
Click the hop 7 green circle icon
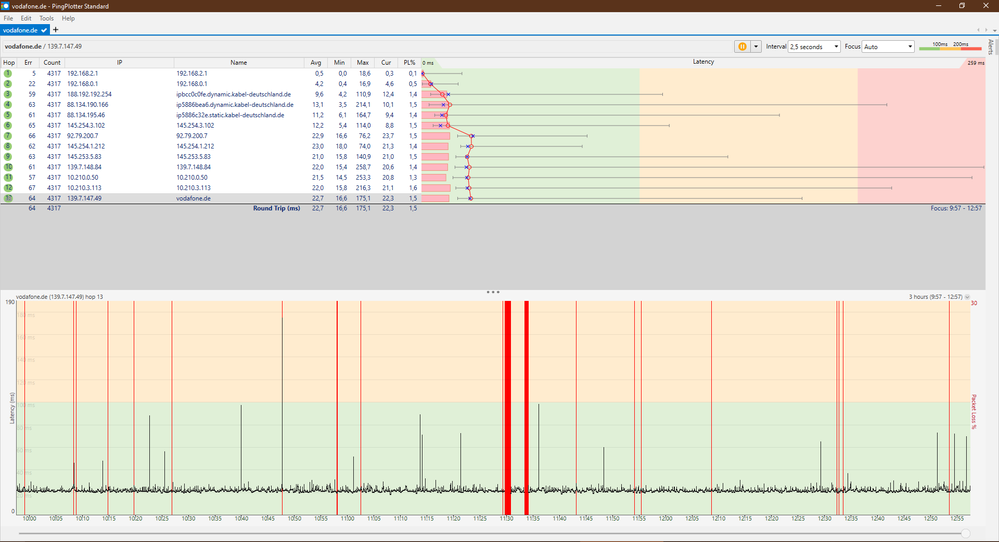[x=8, y=135]
